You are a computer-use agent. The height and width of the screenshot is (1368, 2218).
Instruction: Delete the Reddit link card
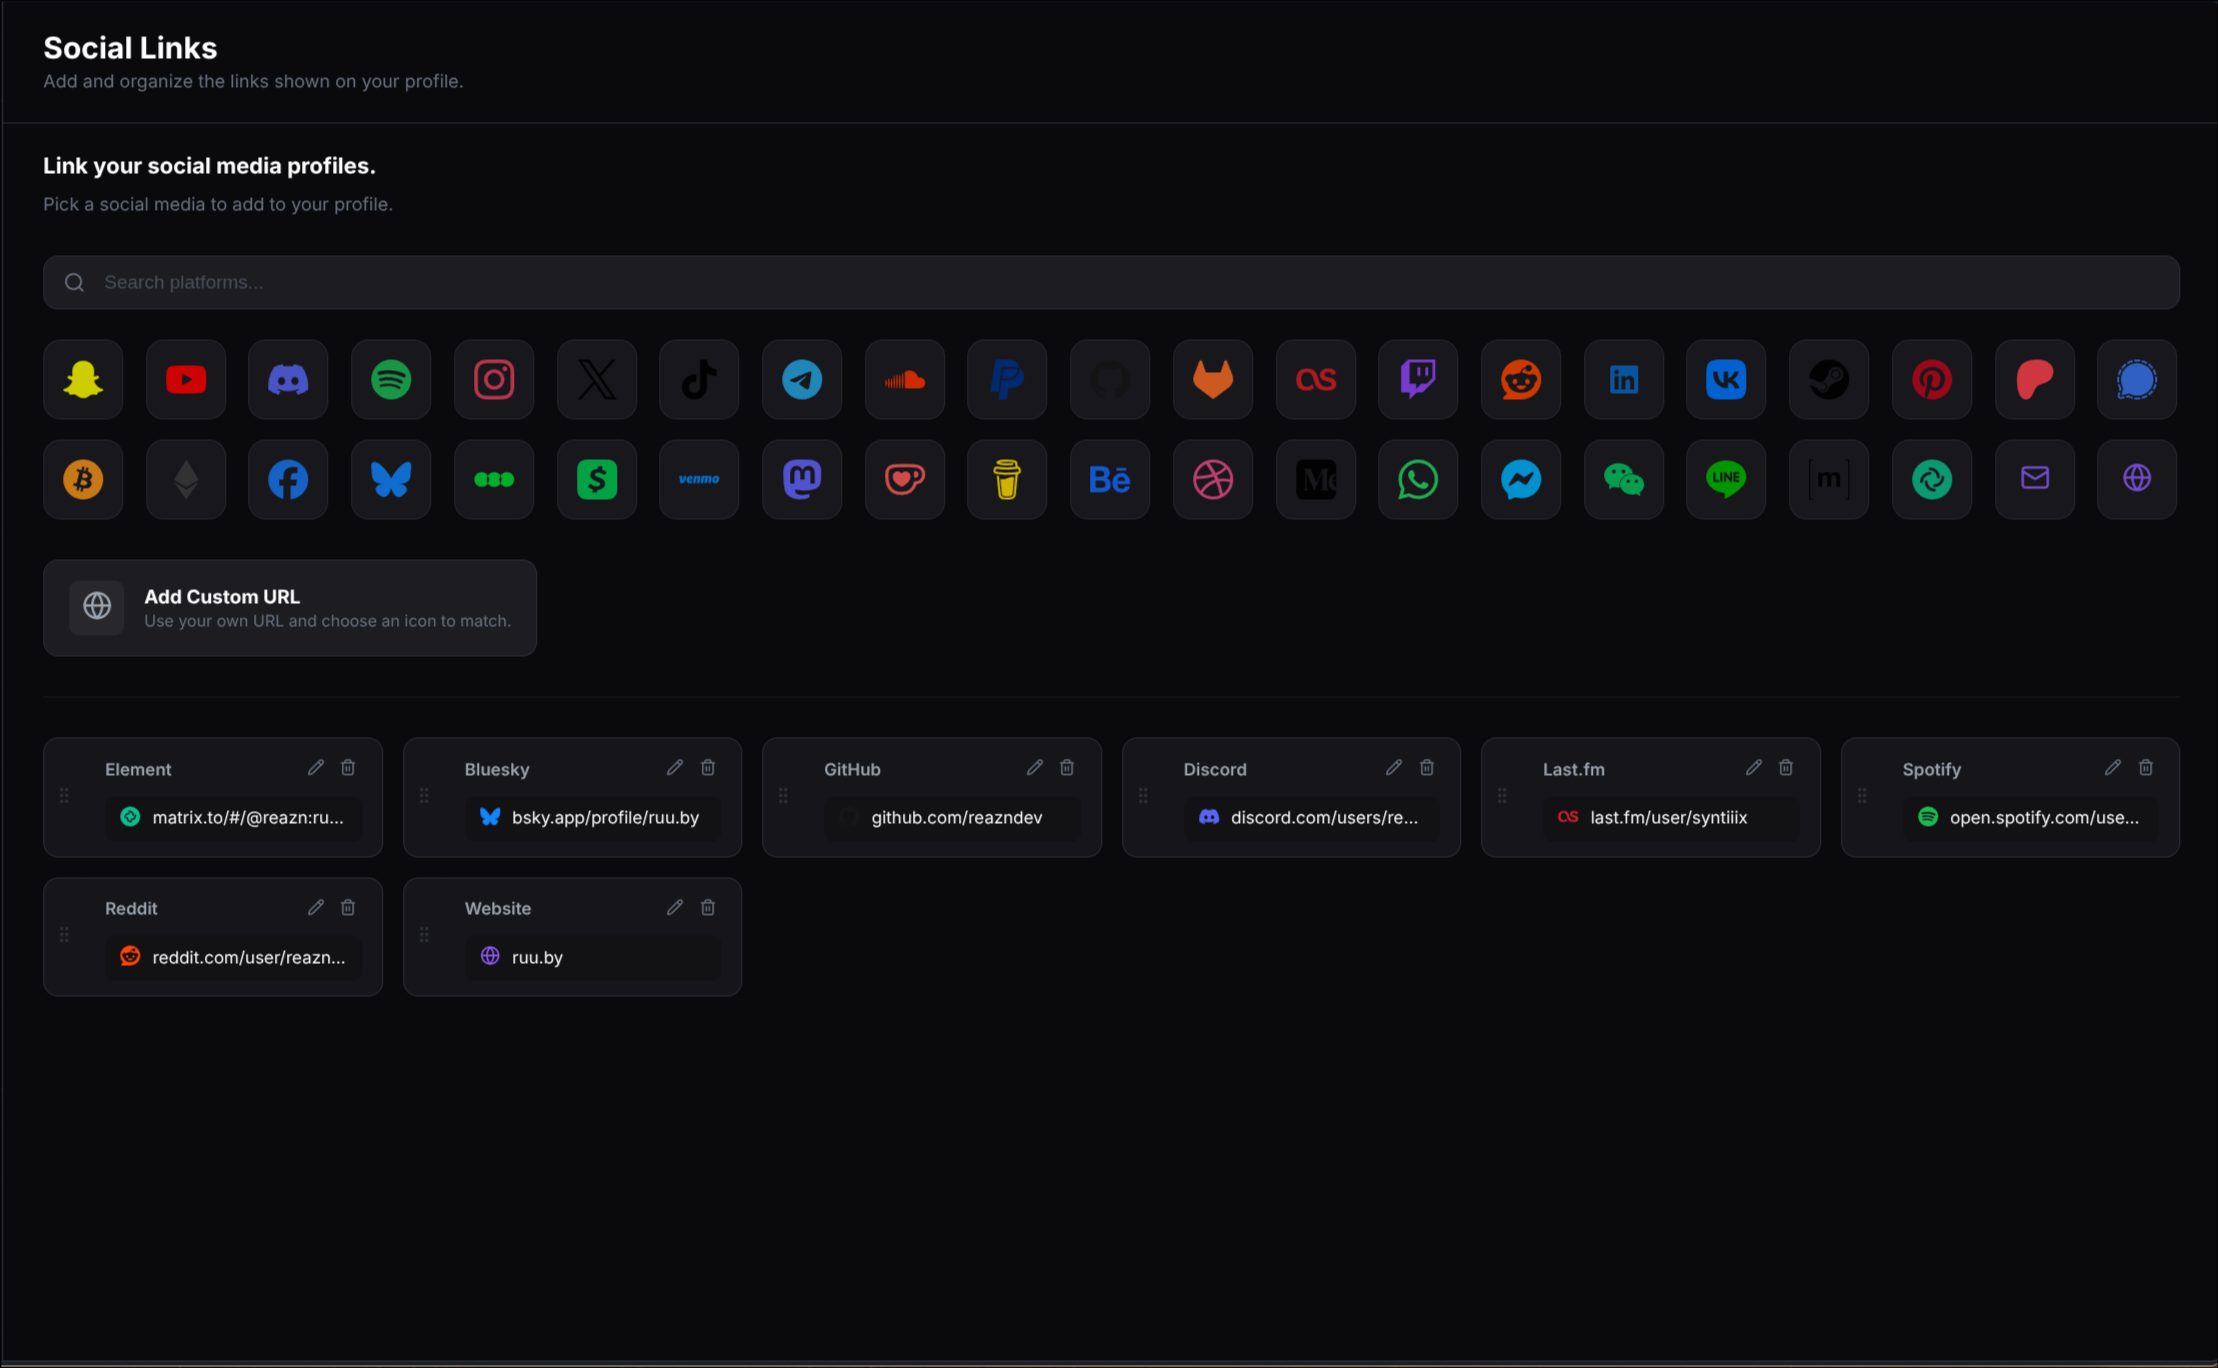coord(348,908)
